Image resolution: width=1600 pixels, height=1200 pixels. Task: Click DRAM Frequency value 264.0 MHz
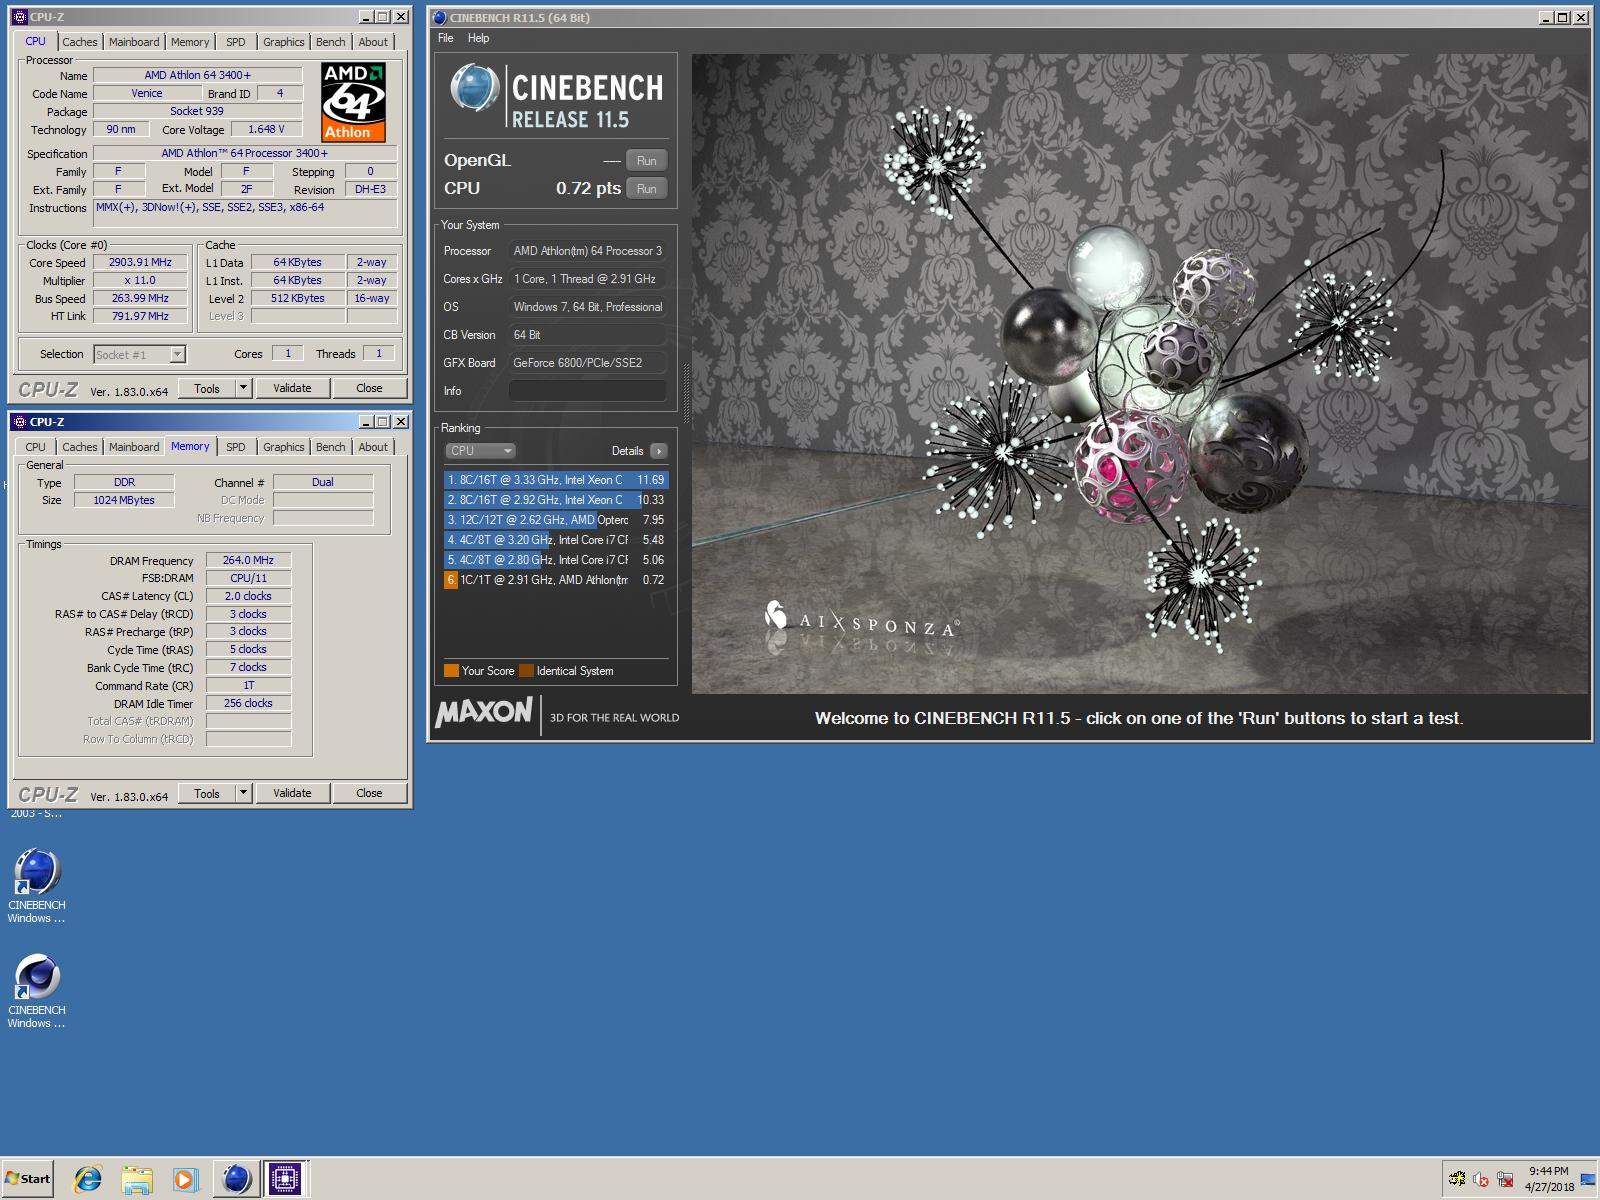(x=248, y=561)
